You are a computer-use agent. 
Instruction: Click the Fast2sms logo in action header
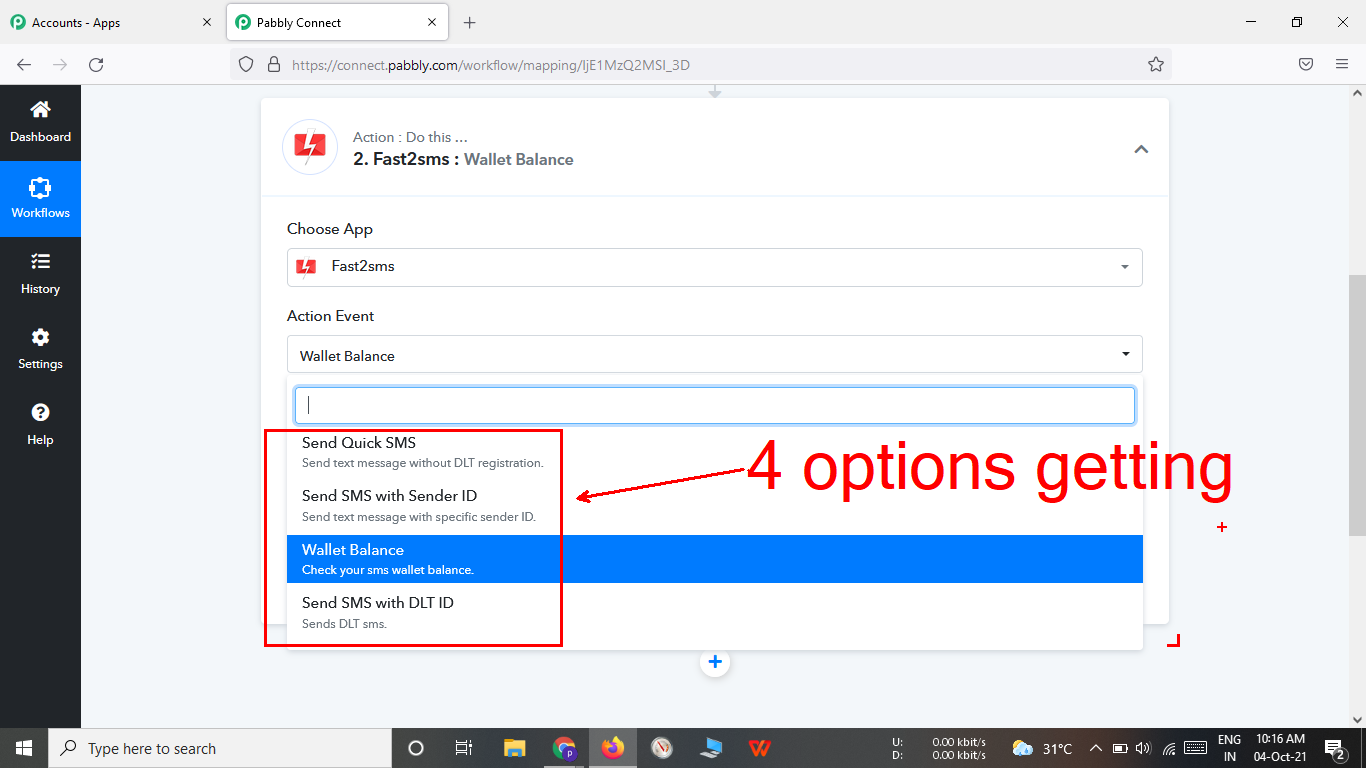(x=310, y=147)
